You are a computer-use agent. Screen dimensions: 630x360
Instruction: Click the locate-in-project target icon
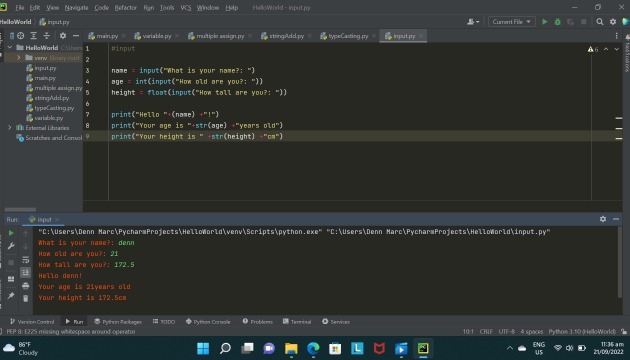point(20,36)
